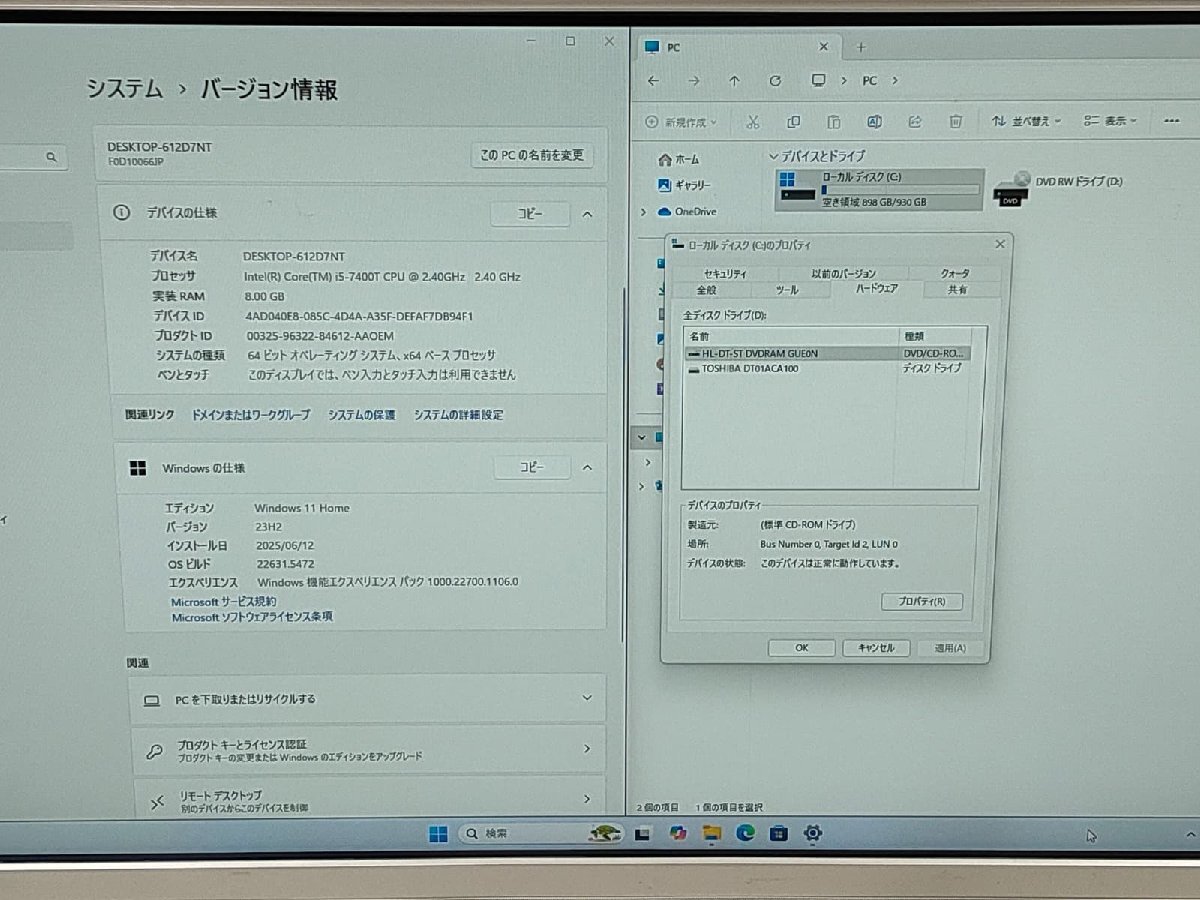Click the chevron after PC in address bar
The image size is (1200, 900).
tap(894, 81)
